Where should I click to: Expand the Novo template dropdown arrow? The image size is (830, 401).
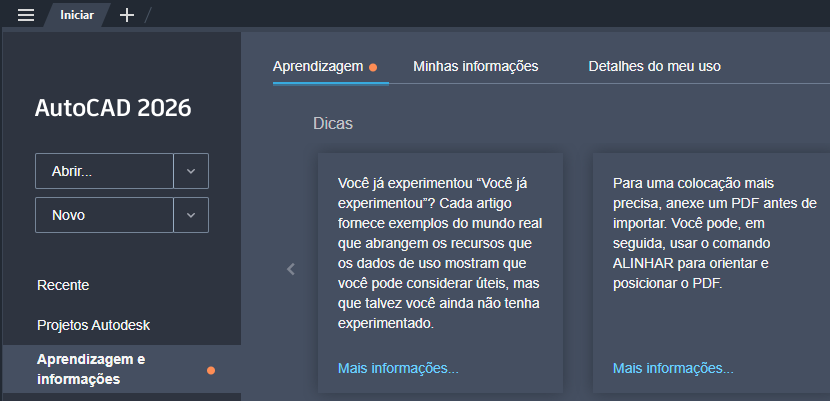point(191,215)
